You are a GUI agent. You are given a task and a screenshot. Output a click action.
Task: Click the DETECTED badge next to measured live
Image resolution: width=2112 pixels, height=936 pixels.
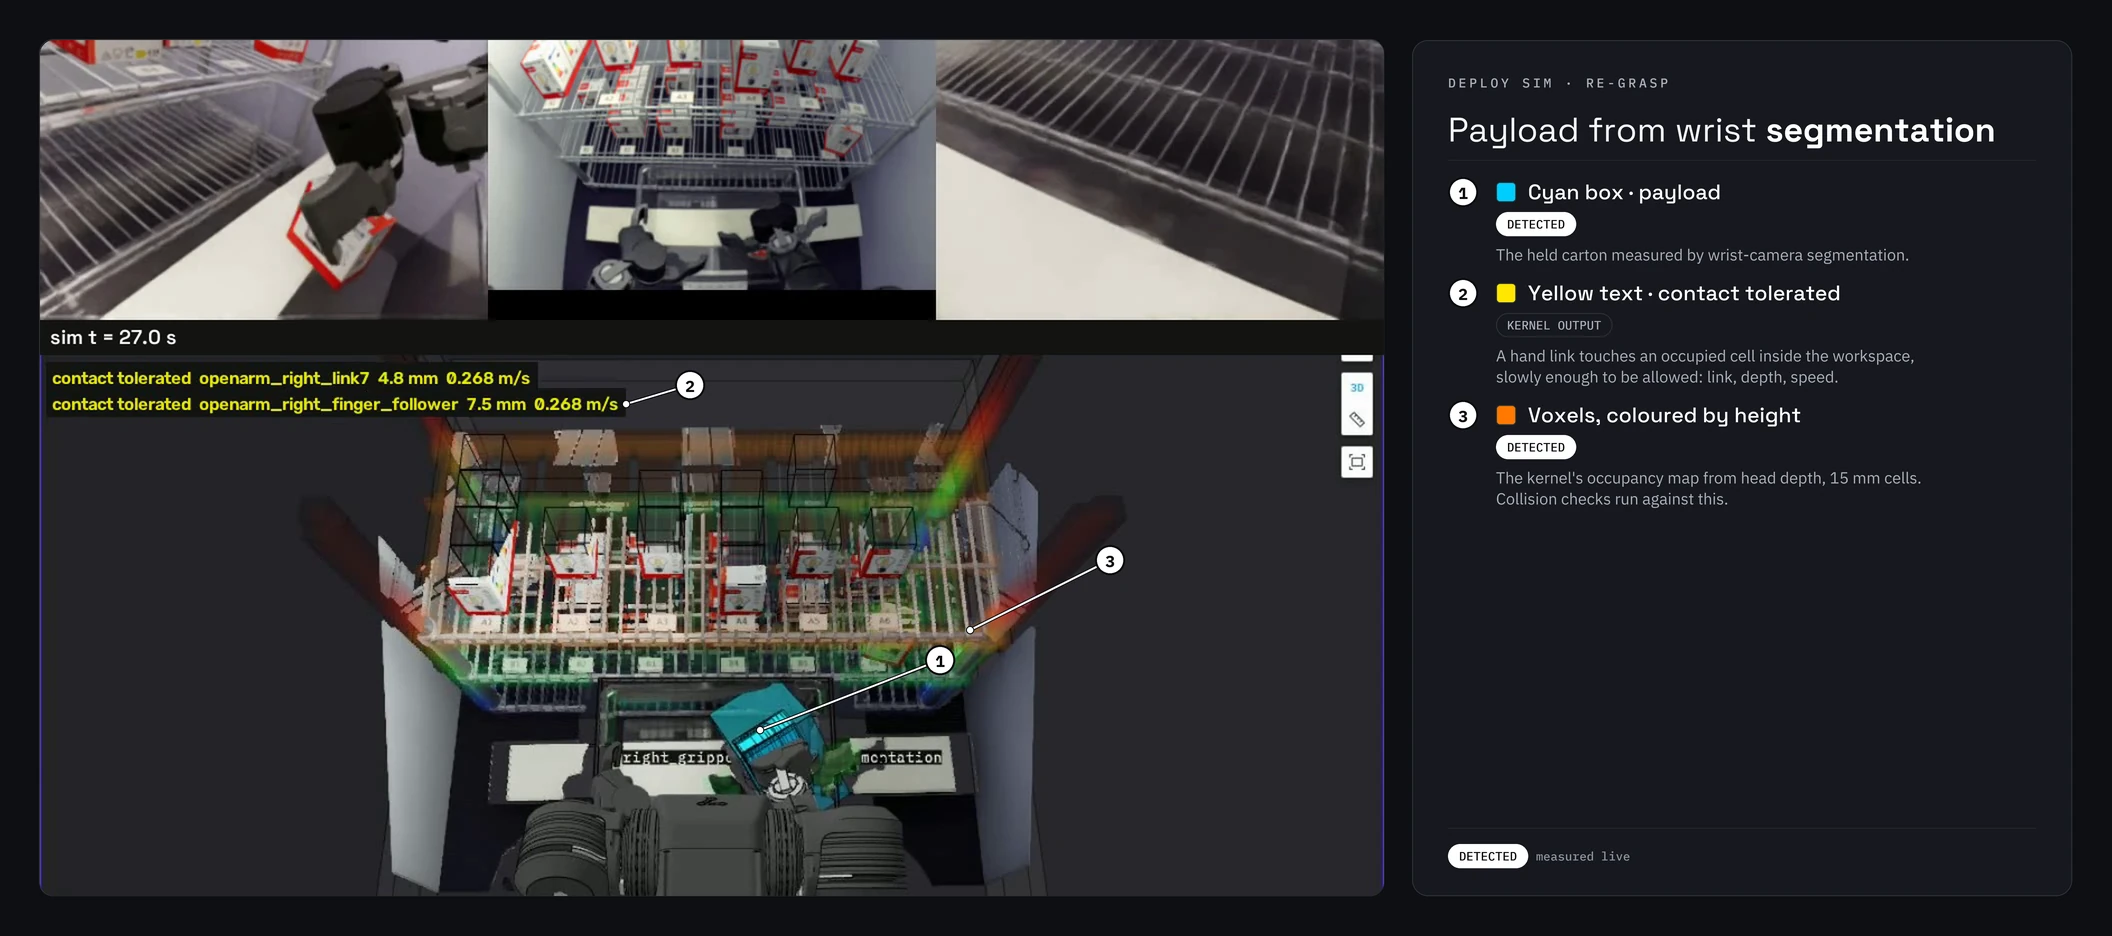point(1488,856)
